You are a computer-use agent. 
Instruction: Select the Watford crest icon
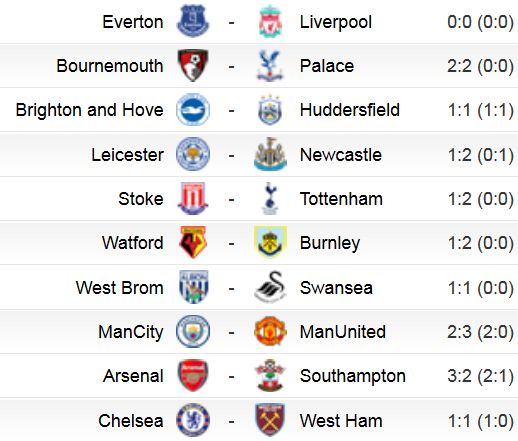pos(193,242)
